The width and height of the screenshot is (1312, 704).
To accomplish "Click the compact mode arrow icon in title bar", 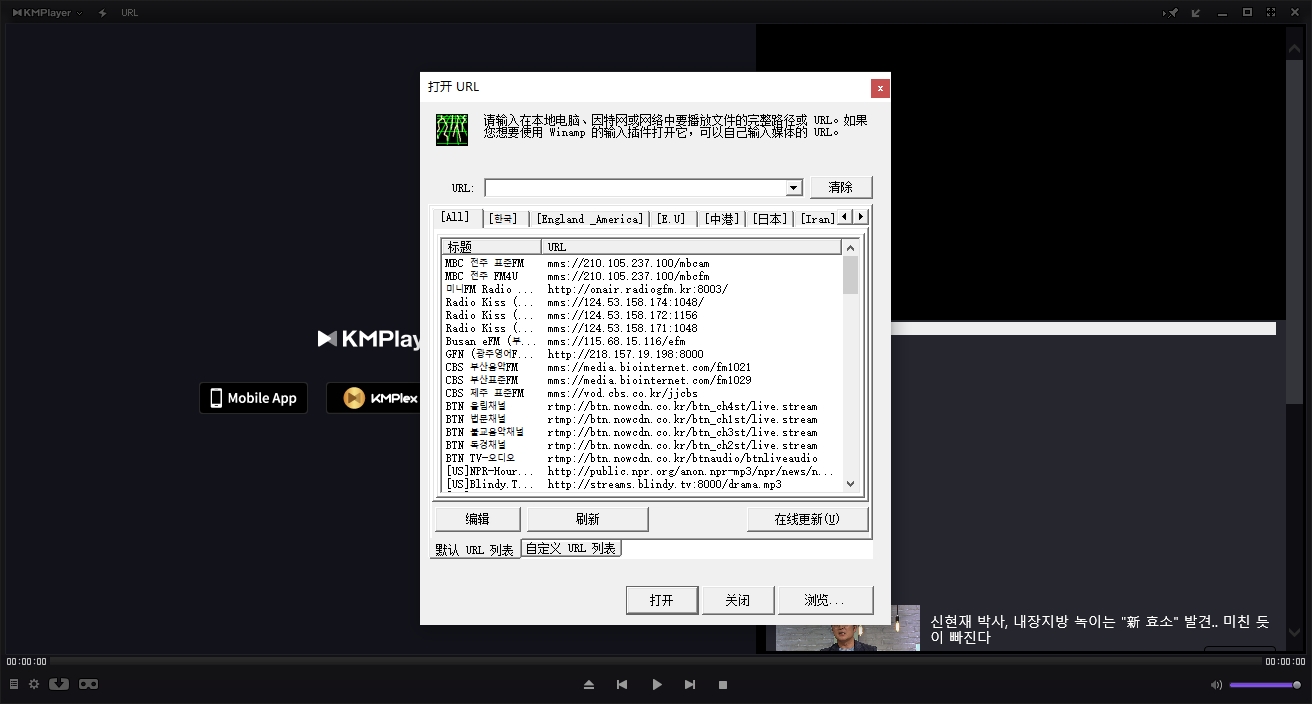I will [x=1196, y=13].
